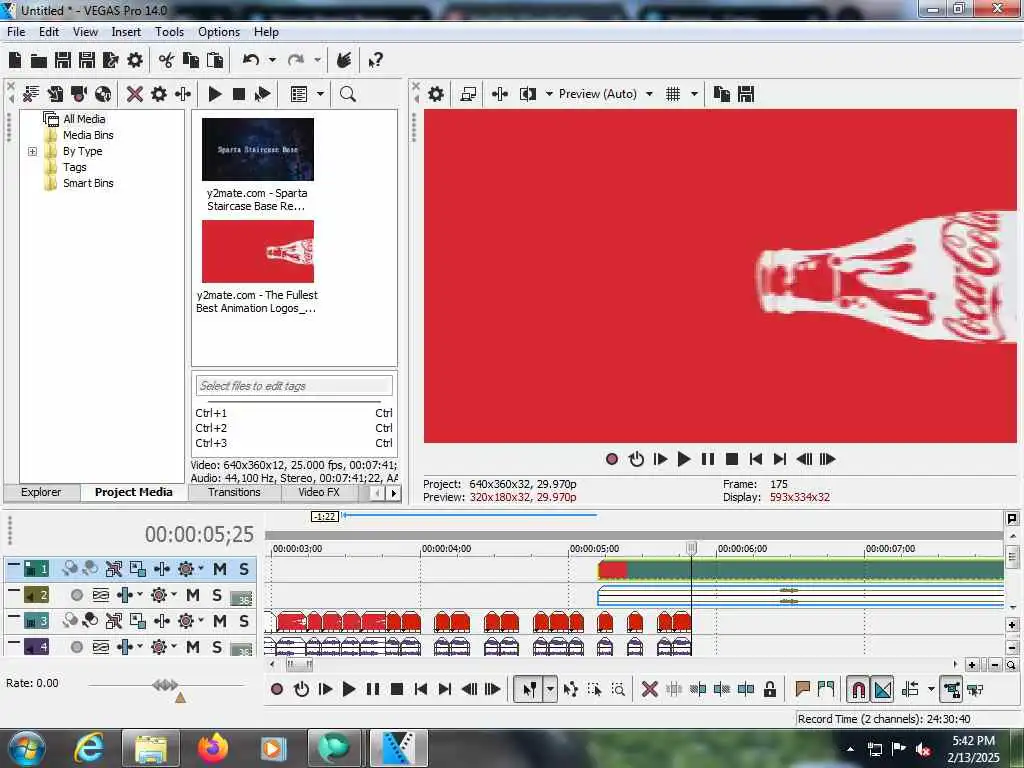This screenshot has height=768, width=1024.
Task: Mute audio track 2 with M button
Action: (x=193, y=595)
